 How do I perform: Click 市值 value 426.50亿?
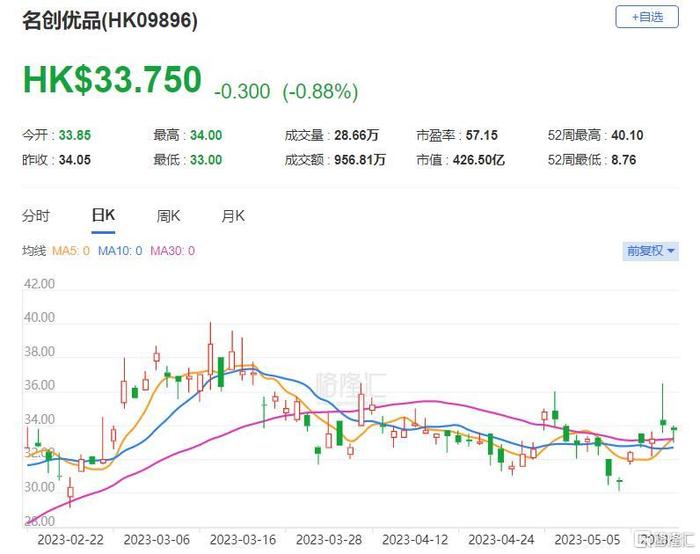479,160
